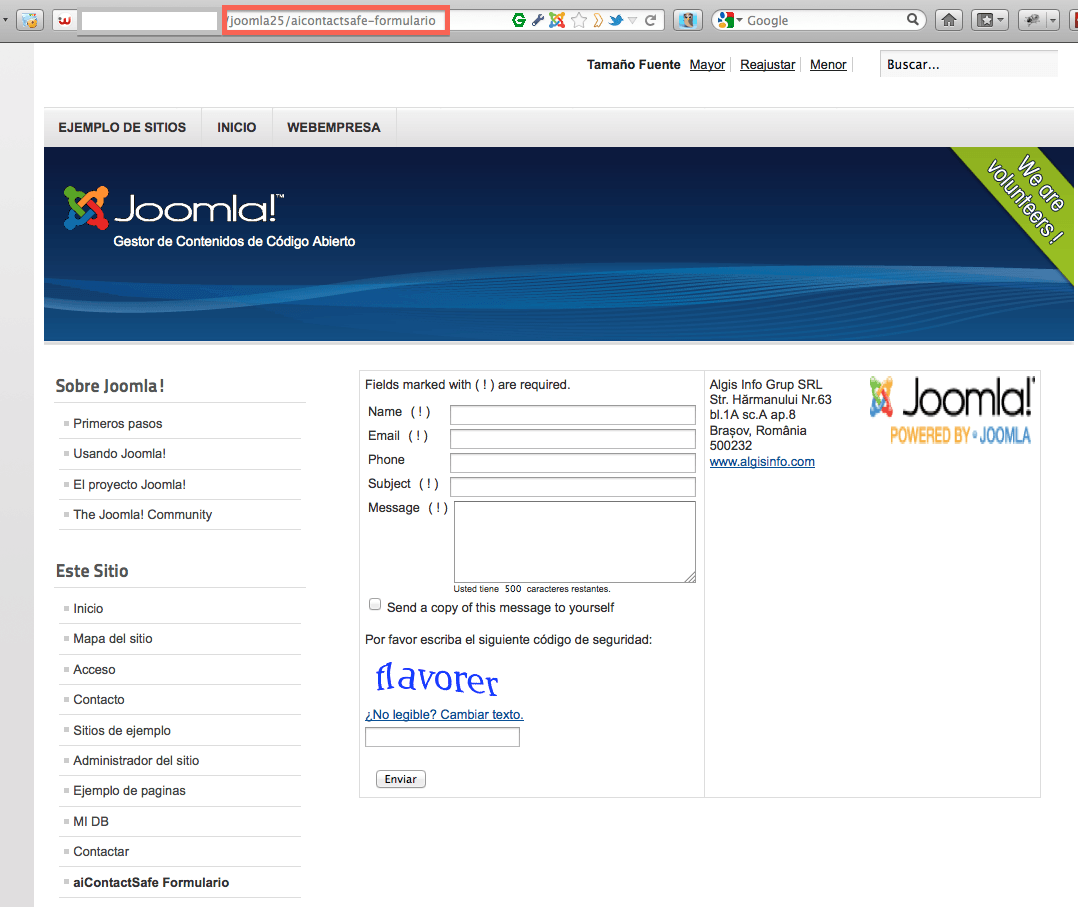Open Primeros pasos sidebar link
Viewport: 1078px width, 907px height.
pyautogui.click(x=118, y=424)
